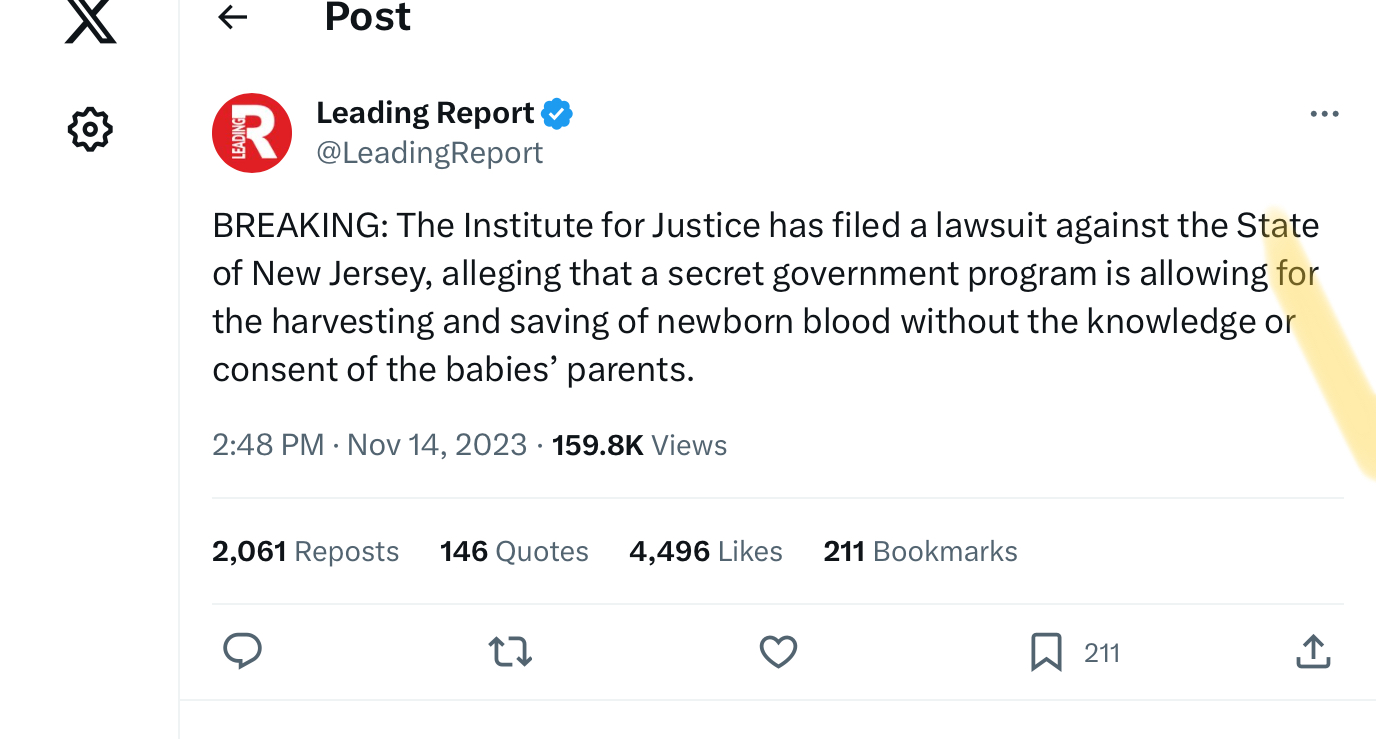The width and height of the screenshot is (1376, 739).
Task: View the 2,061 Reposts list
Action: [305, 552]
